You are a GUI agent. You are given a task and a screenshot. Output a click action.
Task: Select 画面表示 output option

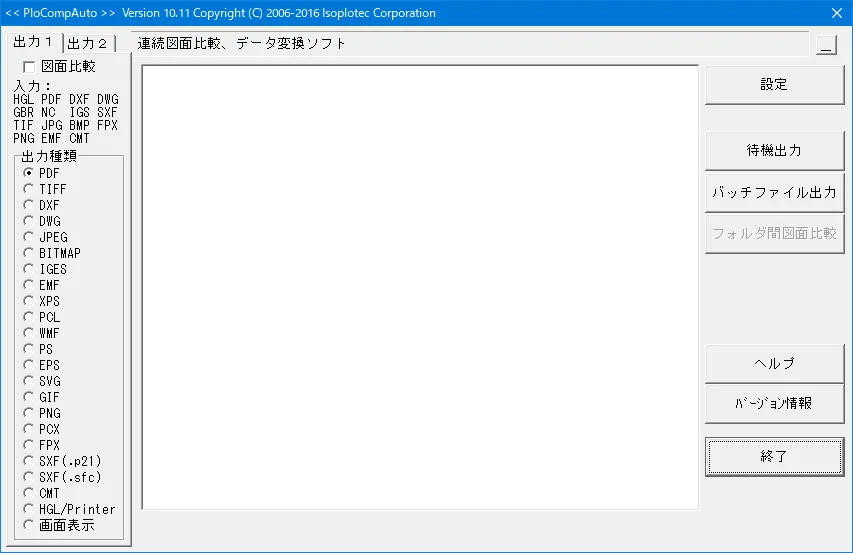point(59,525)
